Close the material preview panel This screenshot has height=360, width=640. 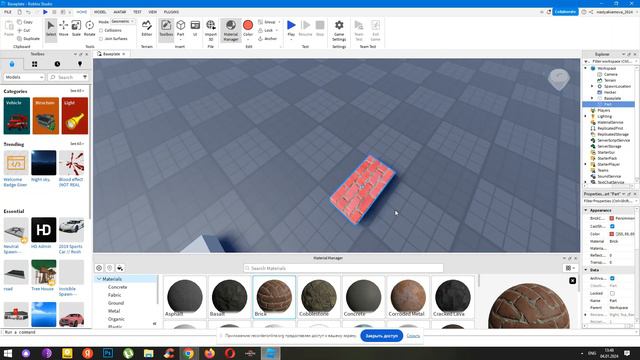tap(573, 280)
